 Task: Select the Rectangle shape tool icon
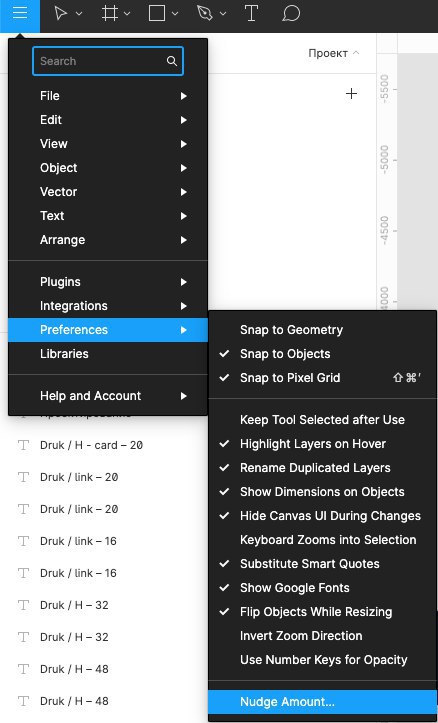(157, 13)
